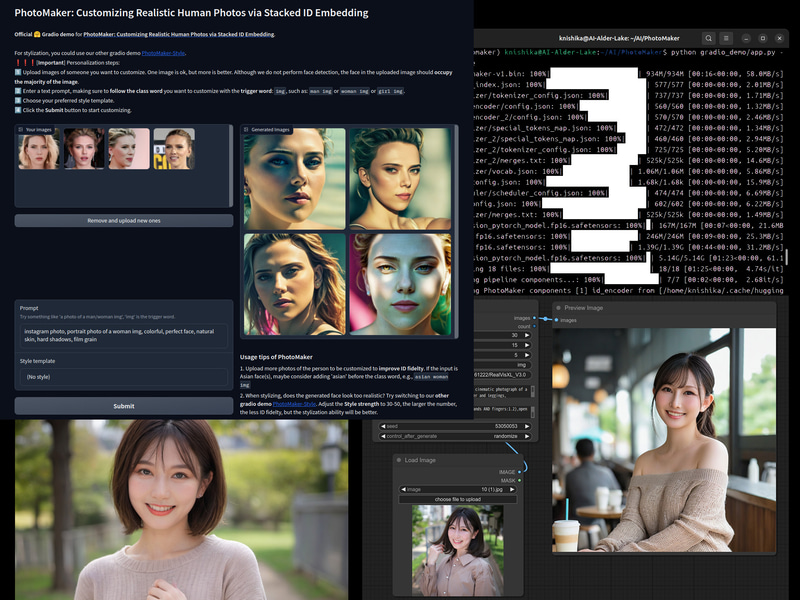Viewport: 800px width, 600px height.
Task: Select previous control_after_generate option
Action: pos(383,436)
